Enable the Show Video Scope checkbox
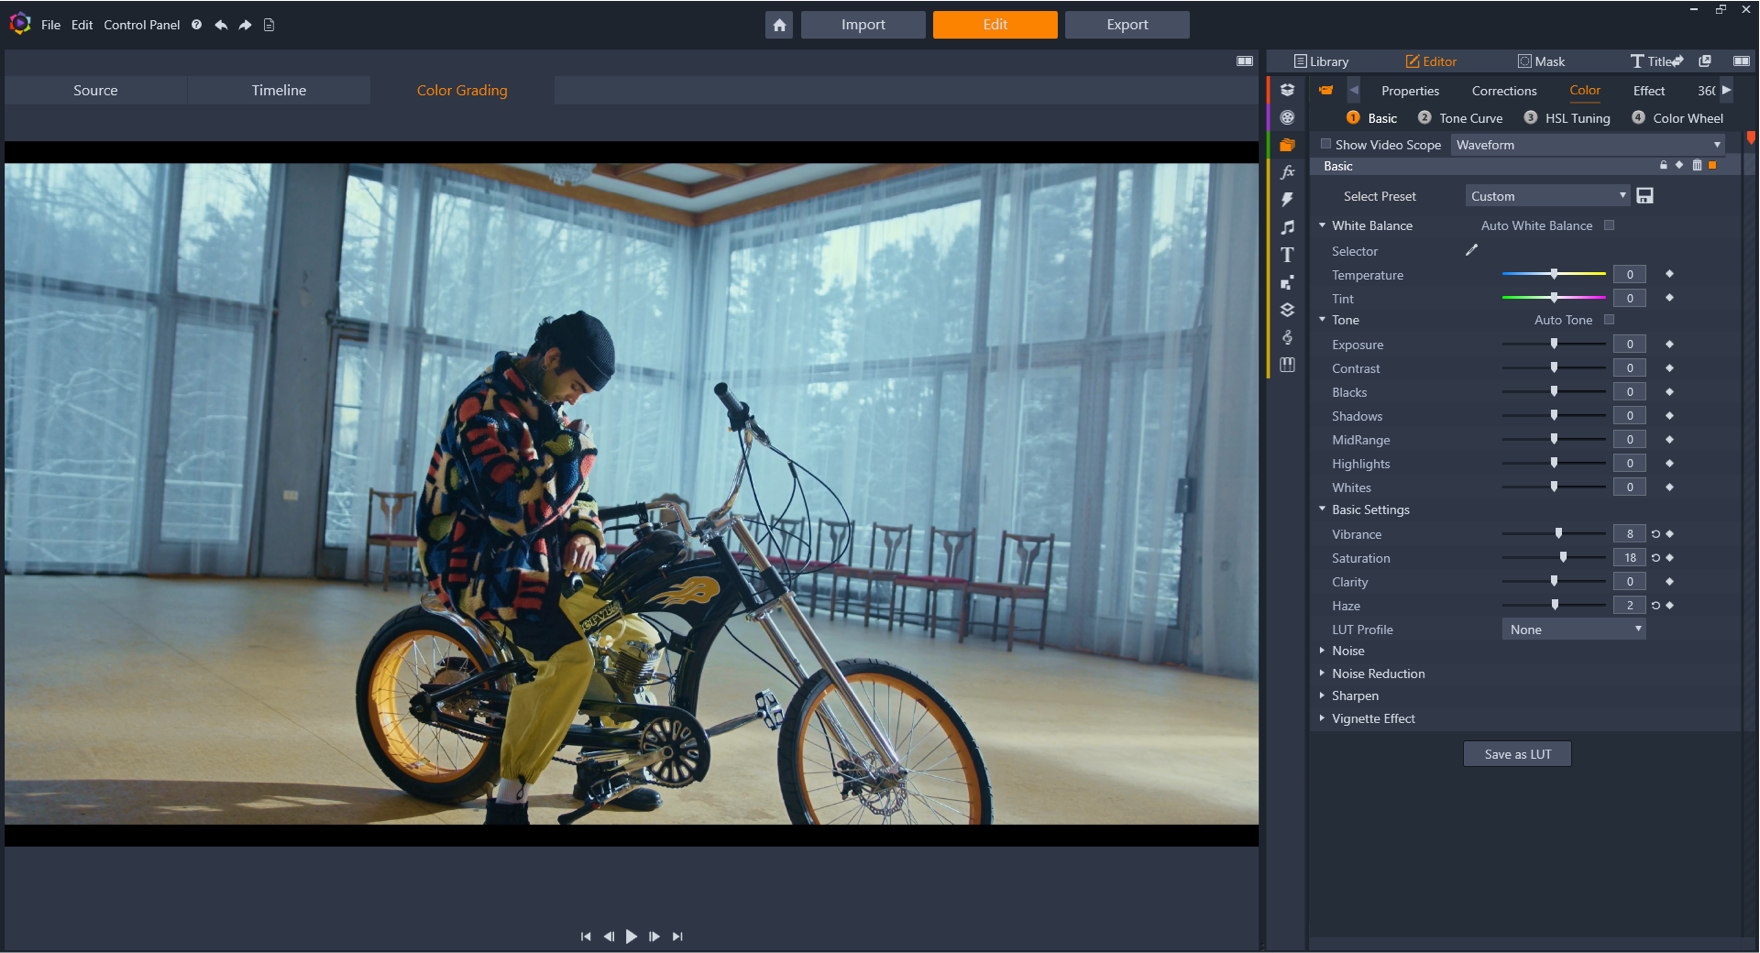Image resolution: width=1760 pixels, height=953 pixels. pos(1326,144)
